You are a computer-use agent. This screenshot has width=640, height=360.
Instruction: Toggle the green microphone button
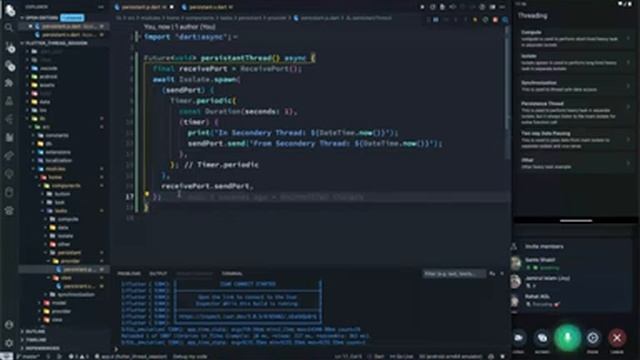567,338
